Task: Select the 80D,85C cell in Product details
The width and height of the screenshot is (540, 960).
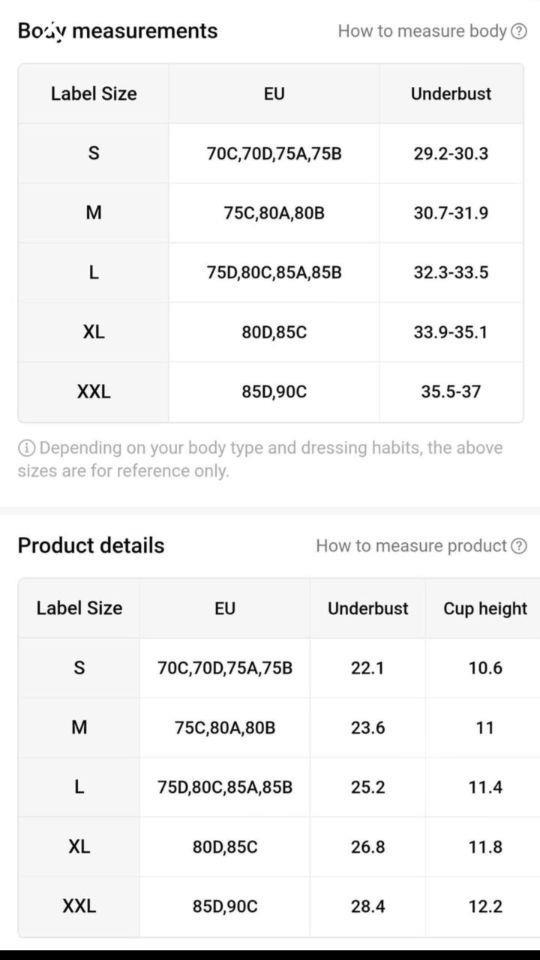Action: point(225,847)
